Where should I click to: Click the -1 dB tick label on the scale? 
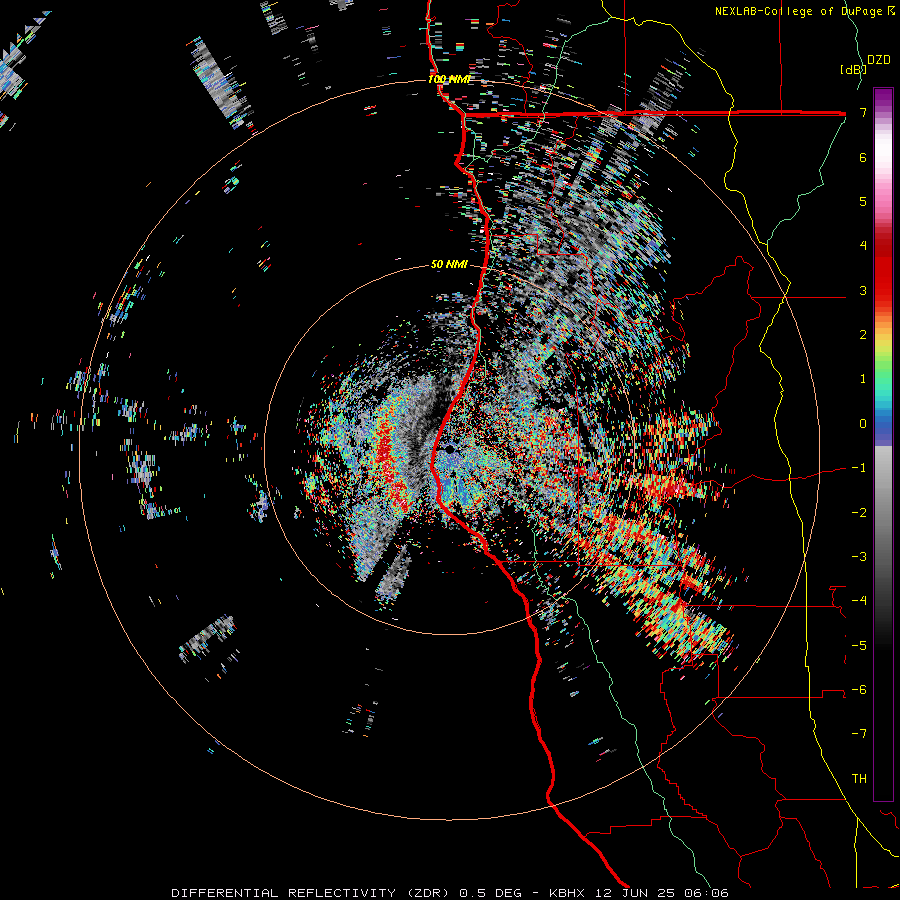click(859, 468)
